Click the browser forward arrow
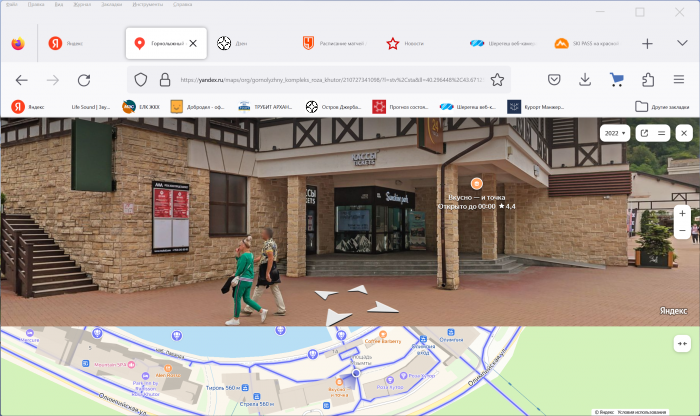 tap(53, 80)
